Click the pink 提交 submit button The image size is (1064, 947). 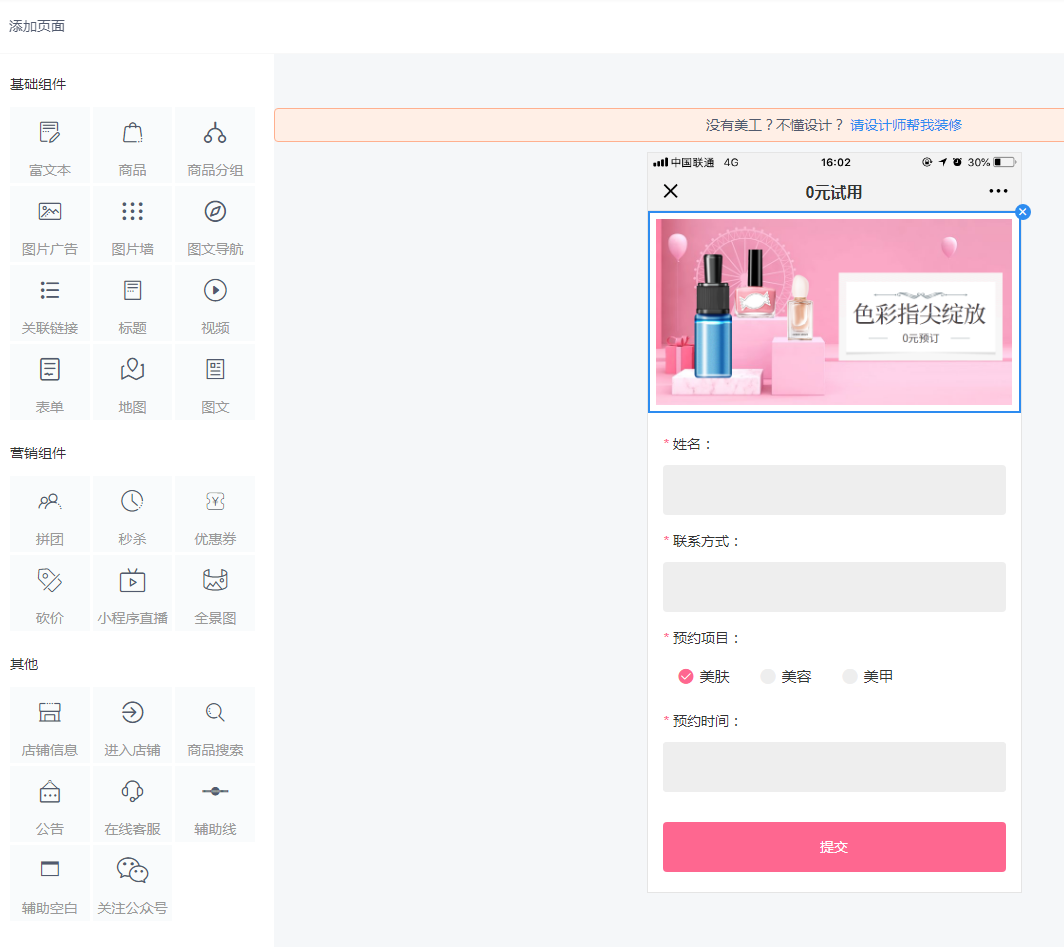point(834,847)
